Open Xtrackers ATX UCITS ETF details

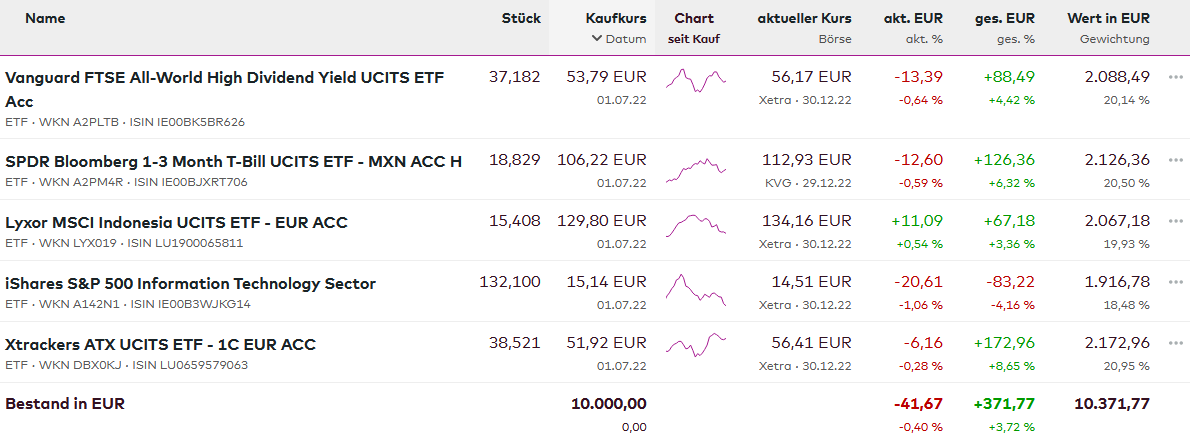(160, 344)
